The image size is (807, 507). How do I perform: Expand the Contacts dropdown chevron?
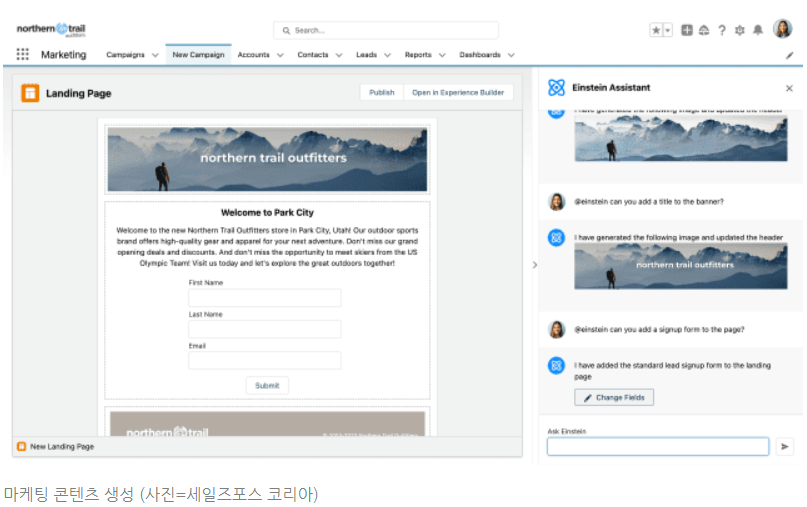339,55
